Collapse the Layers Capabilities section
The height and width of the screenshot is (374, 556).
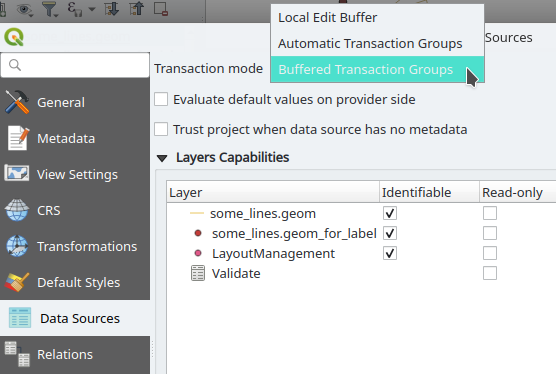pyautogui.click(x=162, y=158)
